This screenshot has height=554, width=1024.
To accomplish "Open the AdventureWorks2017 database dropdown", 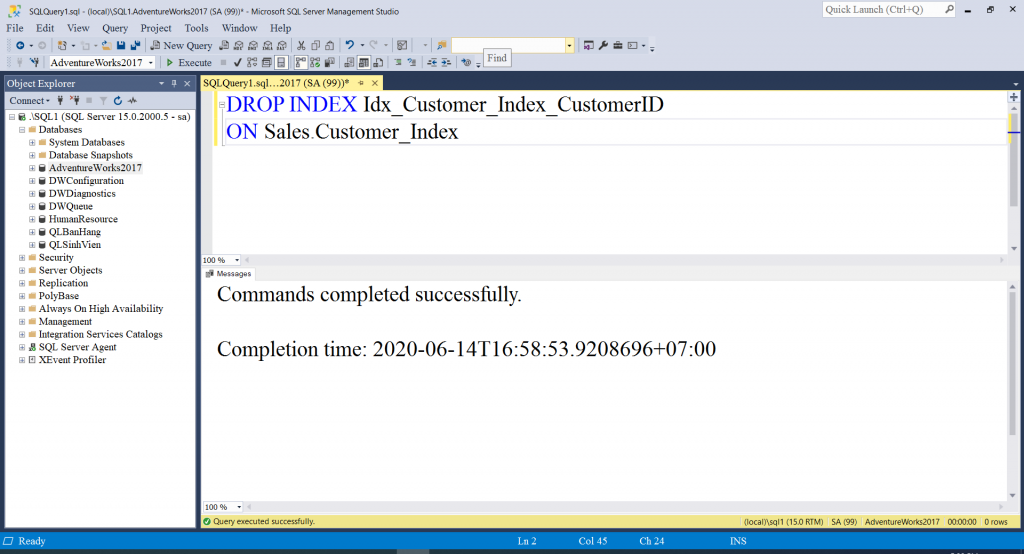I will [150, 62].
